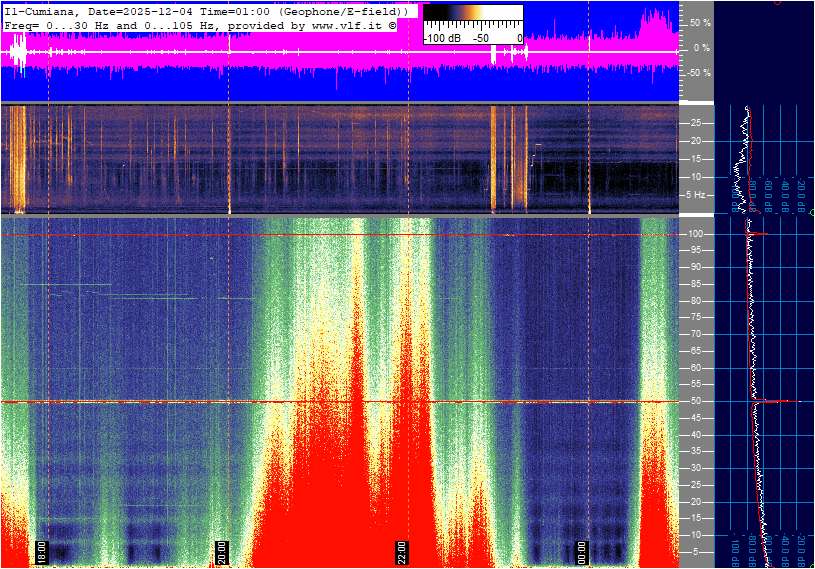The image size is (815, 569).
Task: Click the I1-Cumiana station name text
Action: [x=41, y=11]
